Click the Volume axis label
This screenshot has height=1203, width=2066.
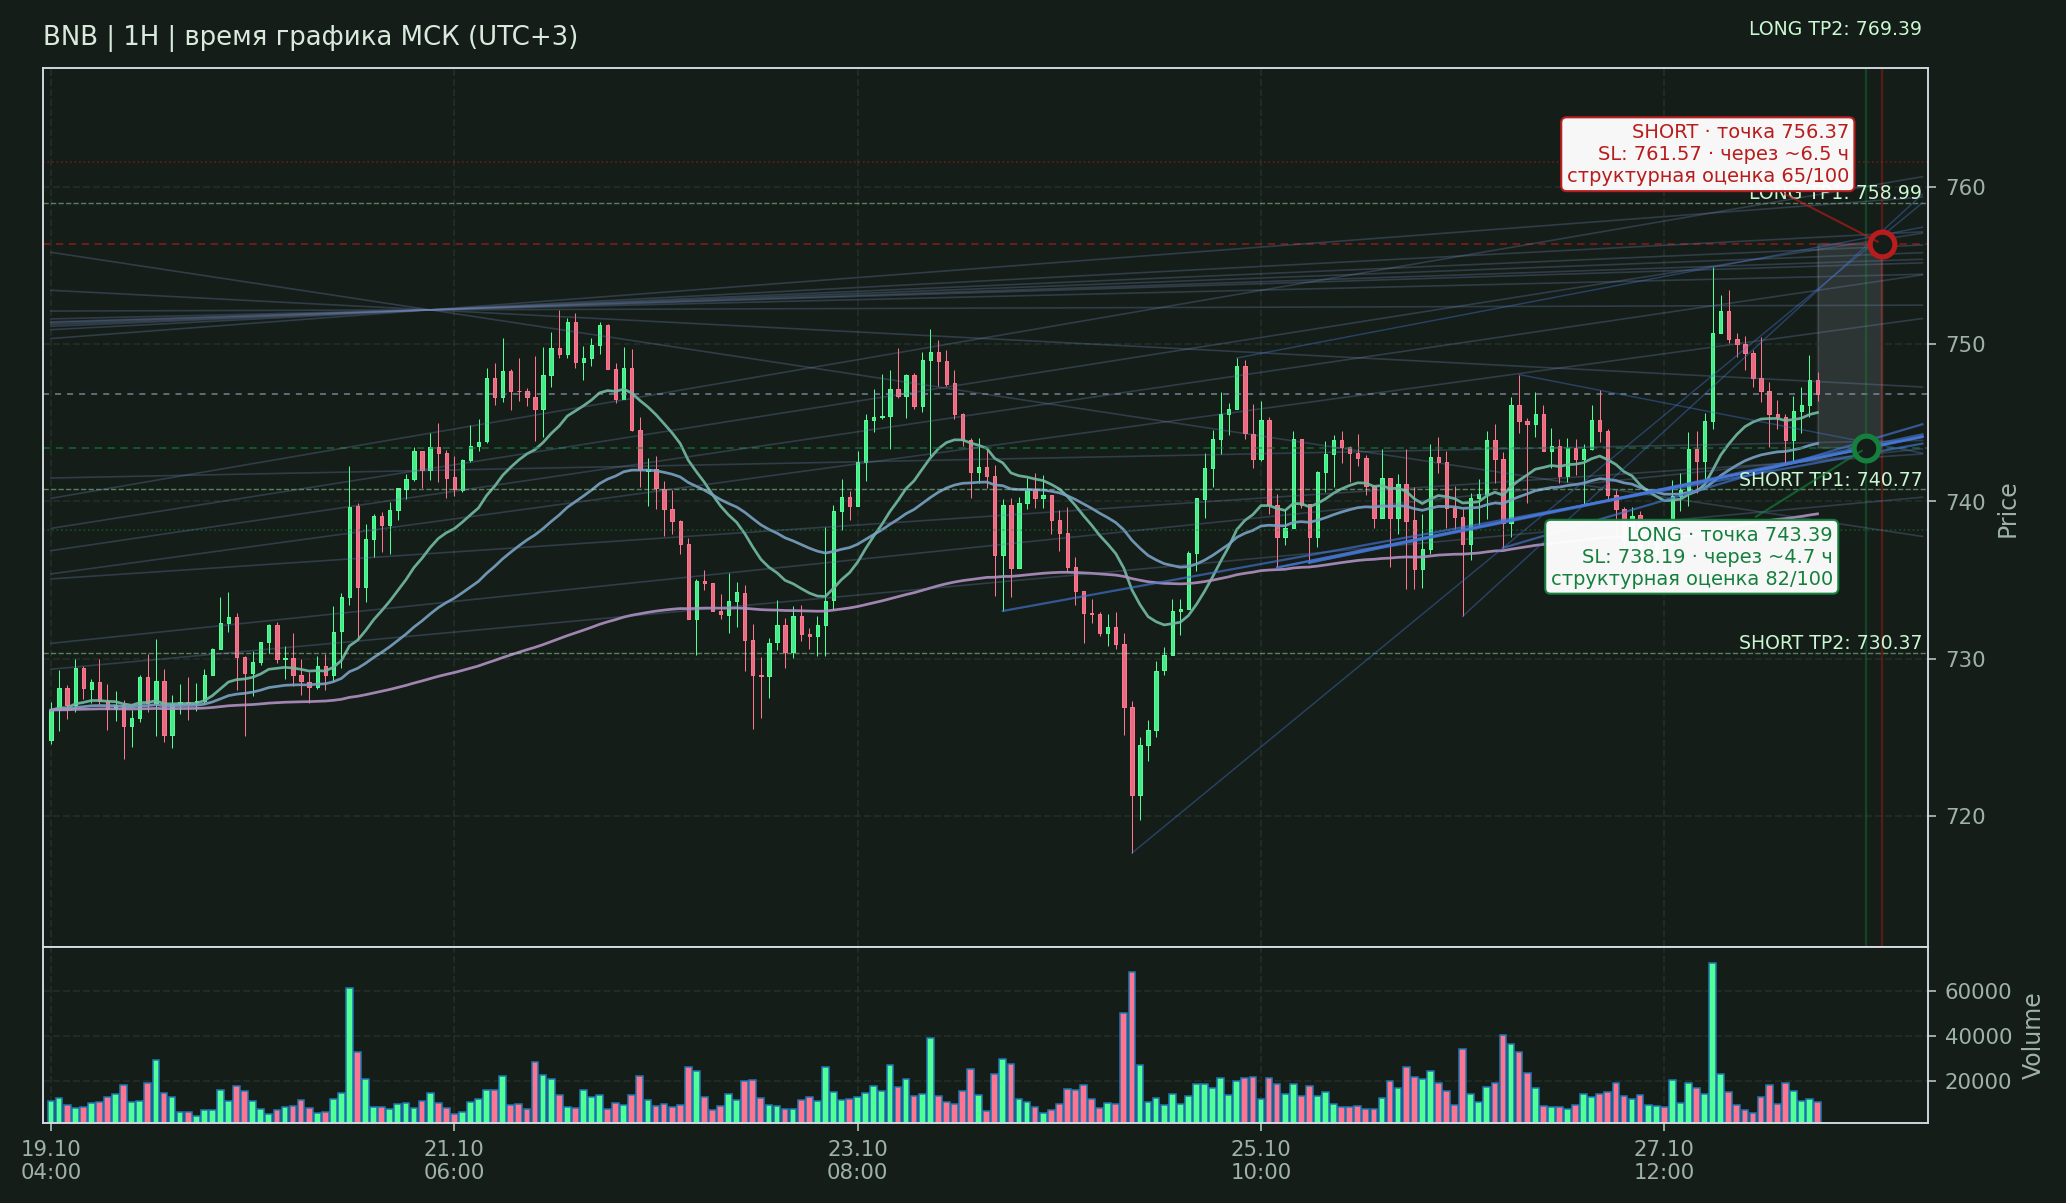point(2032,1036)
